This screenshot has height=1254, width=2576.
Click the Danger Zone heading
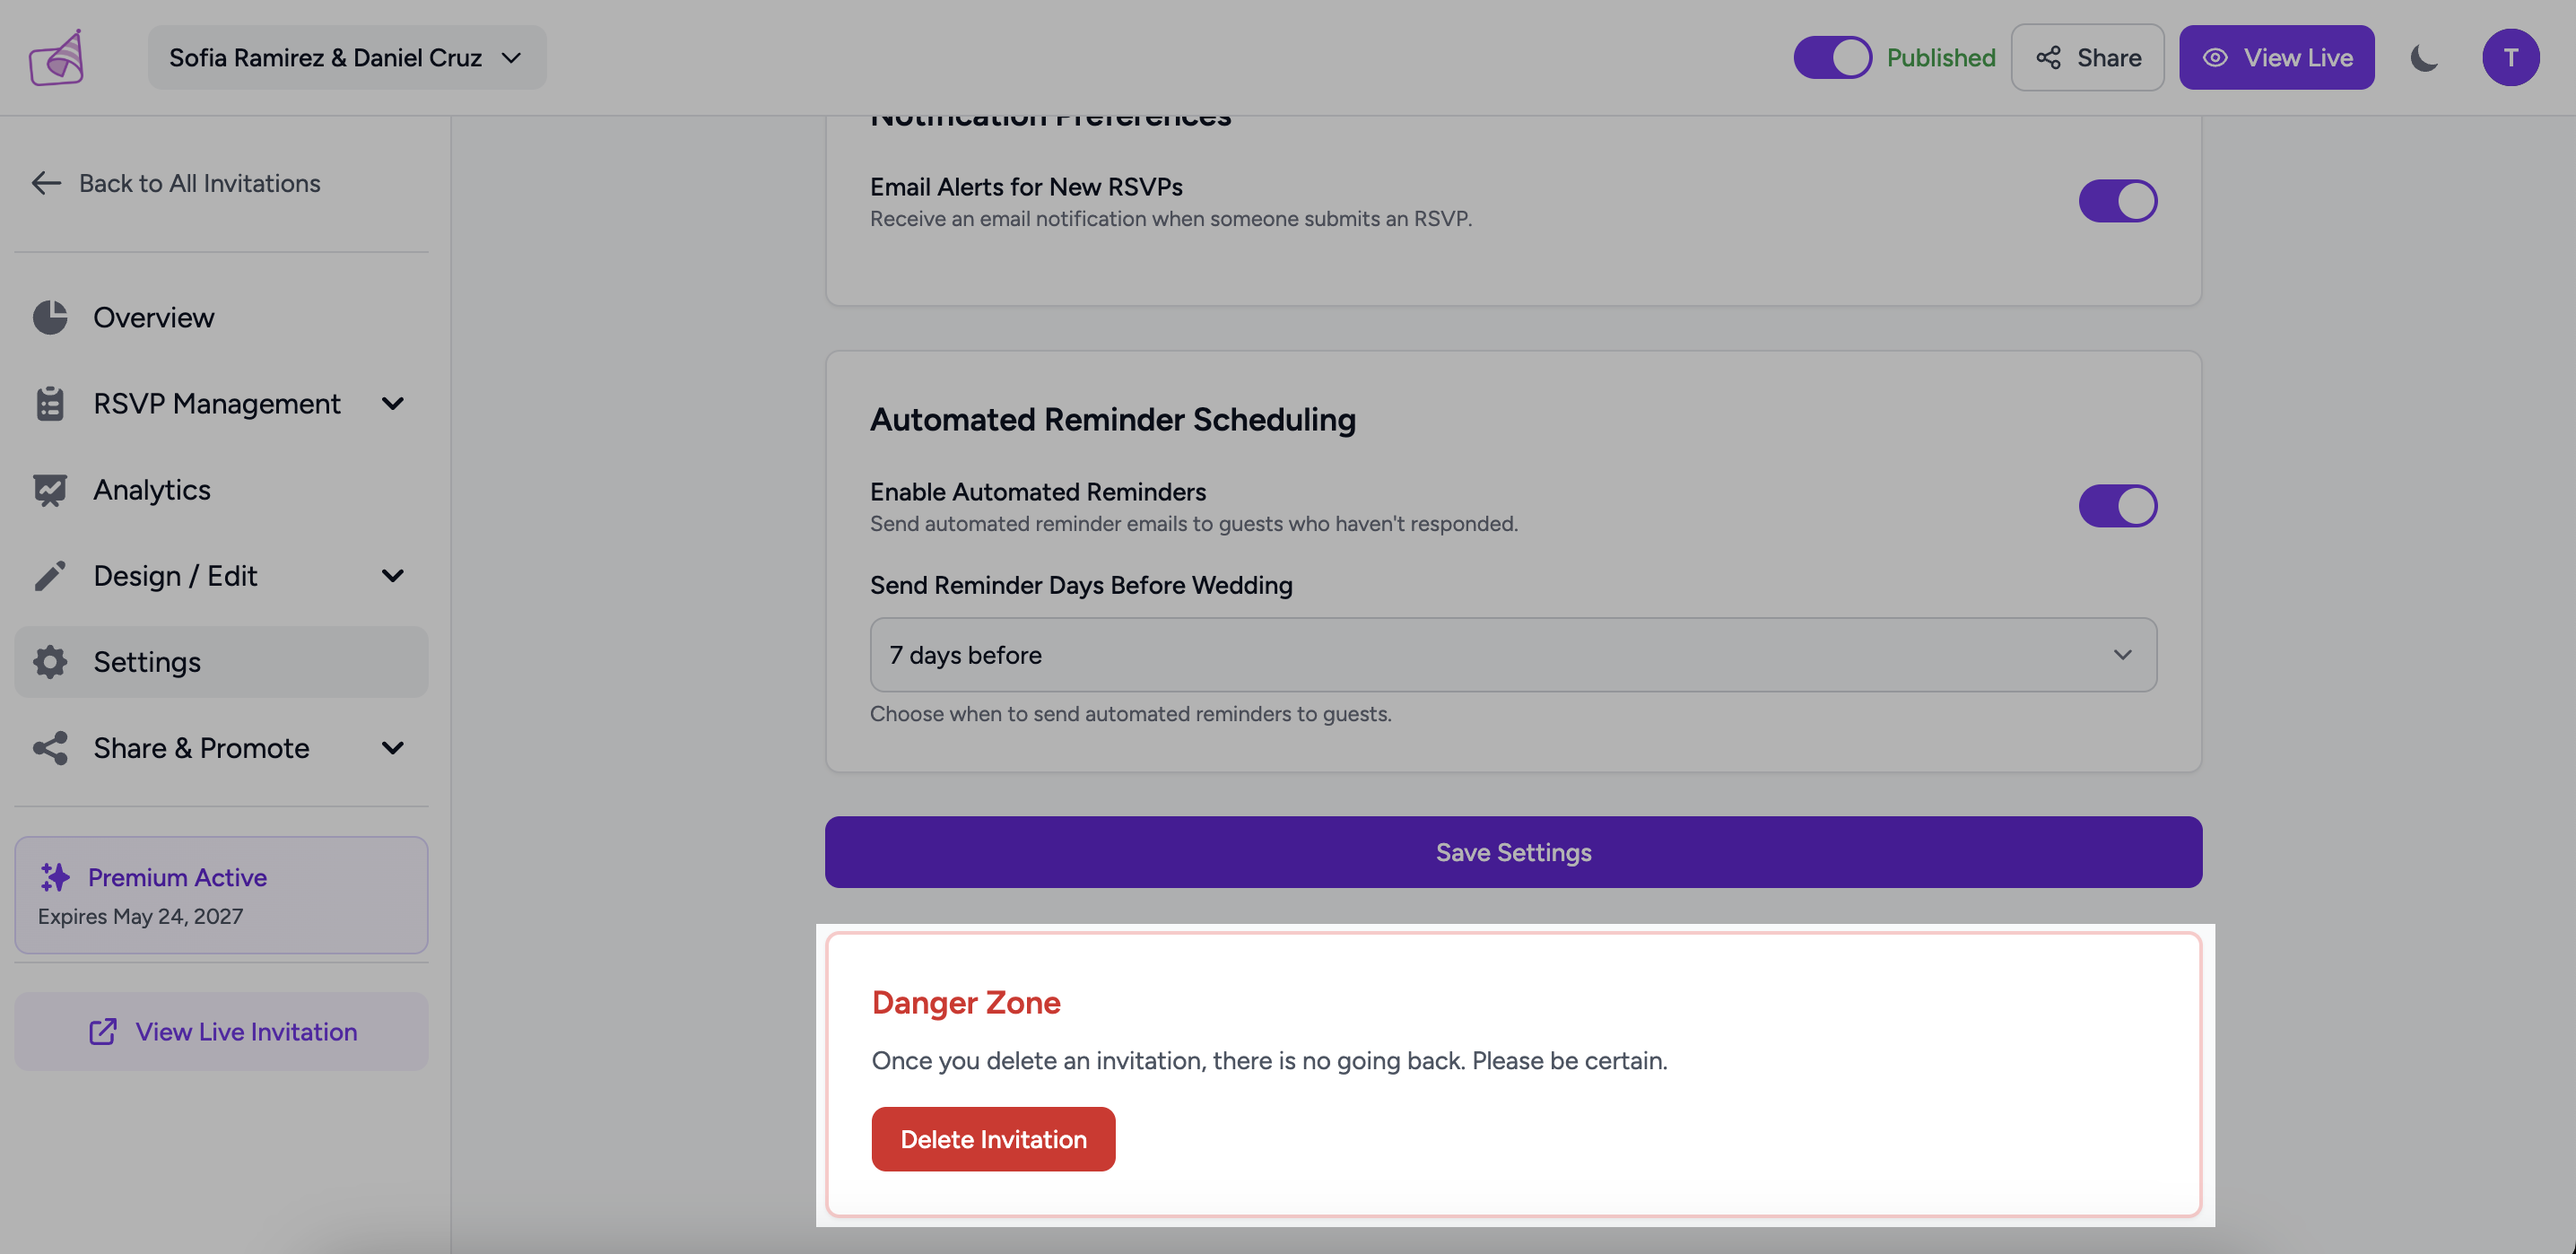pos(966,1002)
